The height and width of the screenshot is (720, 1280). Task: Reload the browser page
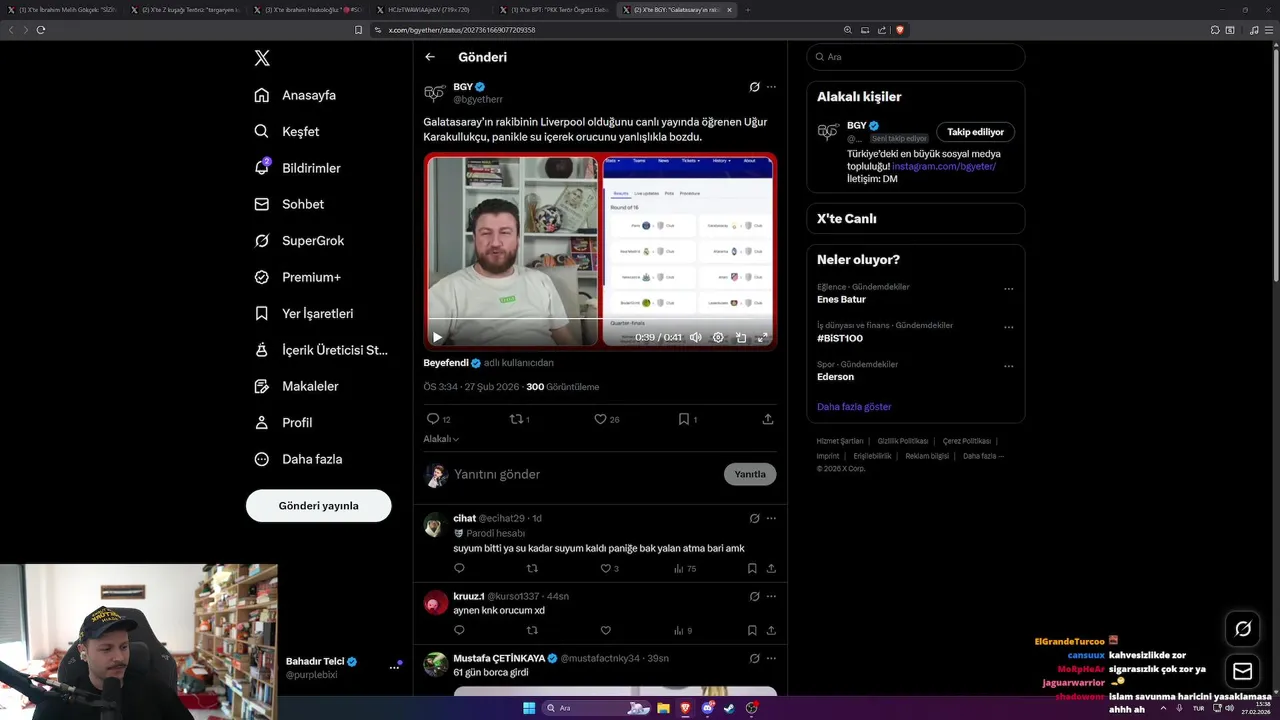[41, 30]
